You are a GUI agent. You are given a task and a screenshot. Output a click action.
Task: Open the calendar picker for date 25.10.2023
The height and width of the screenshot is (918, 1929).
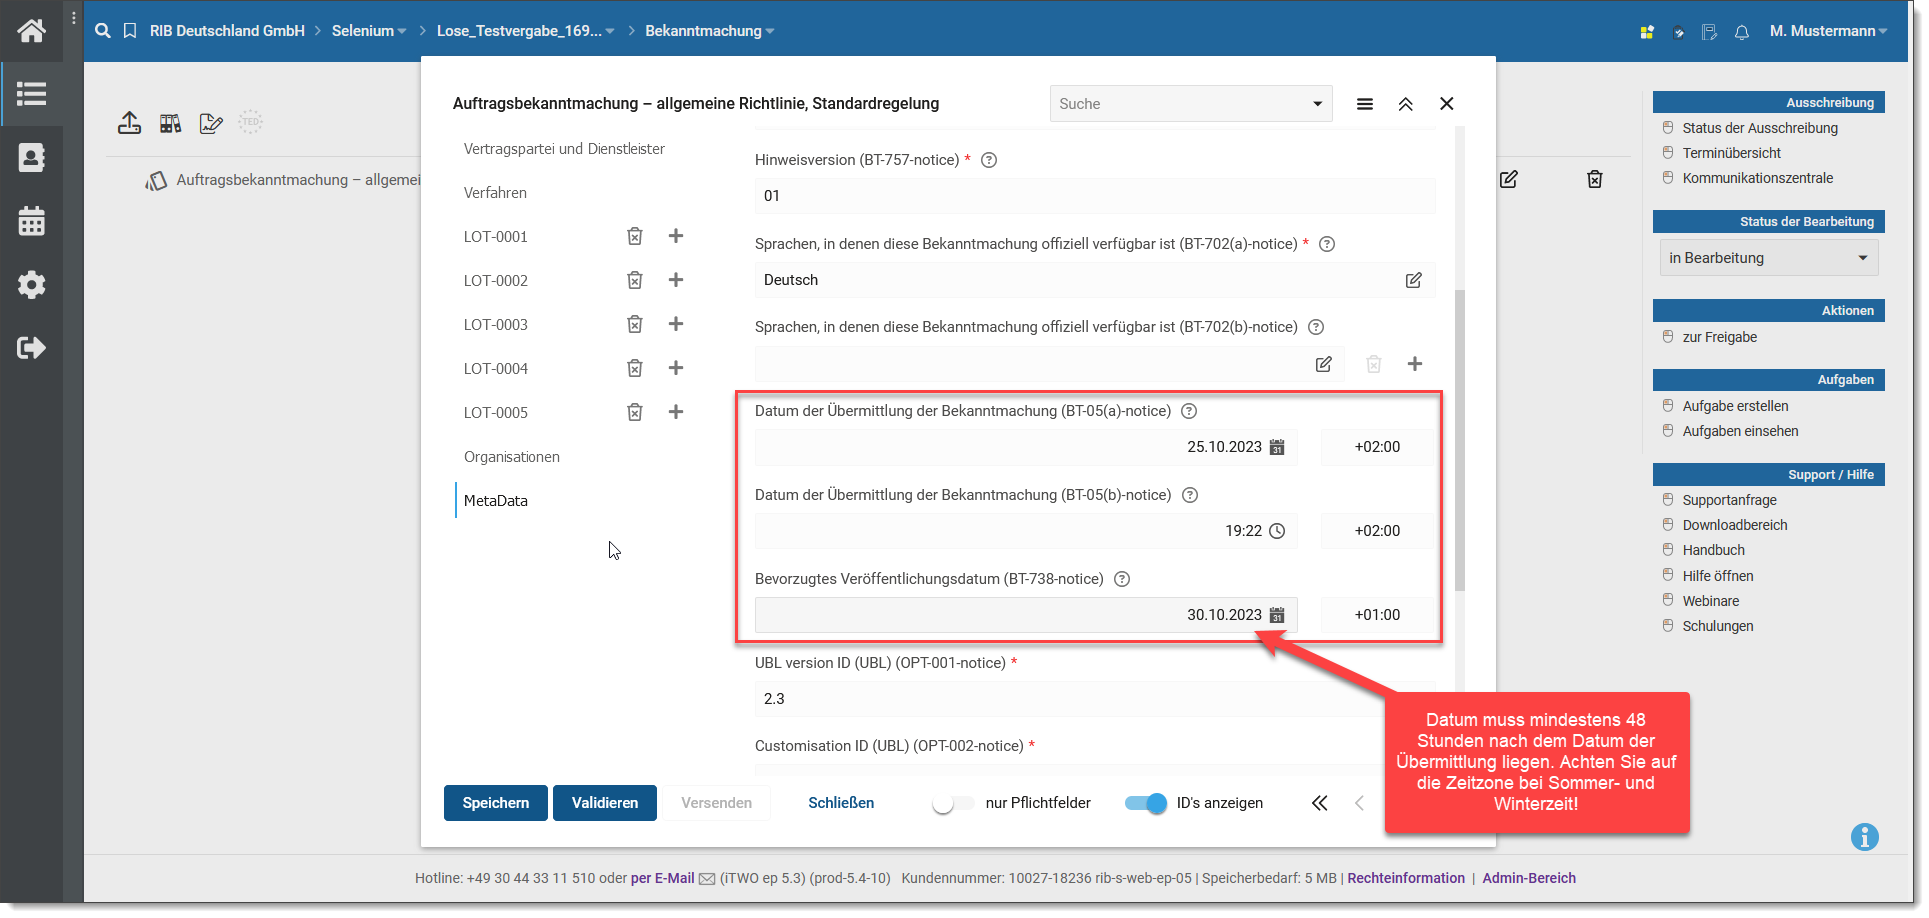[1277, 447]
